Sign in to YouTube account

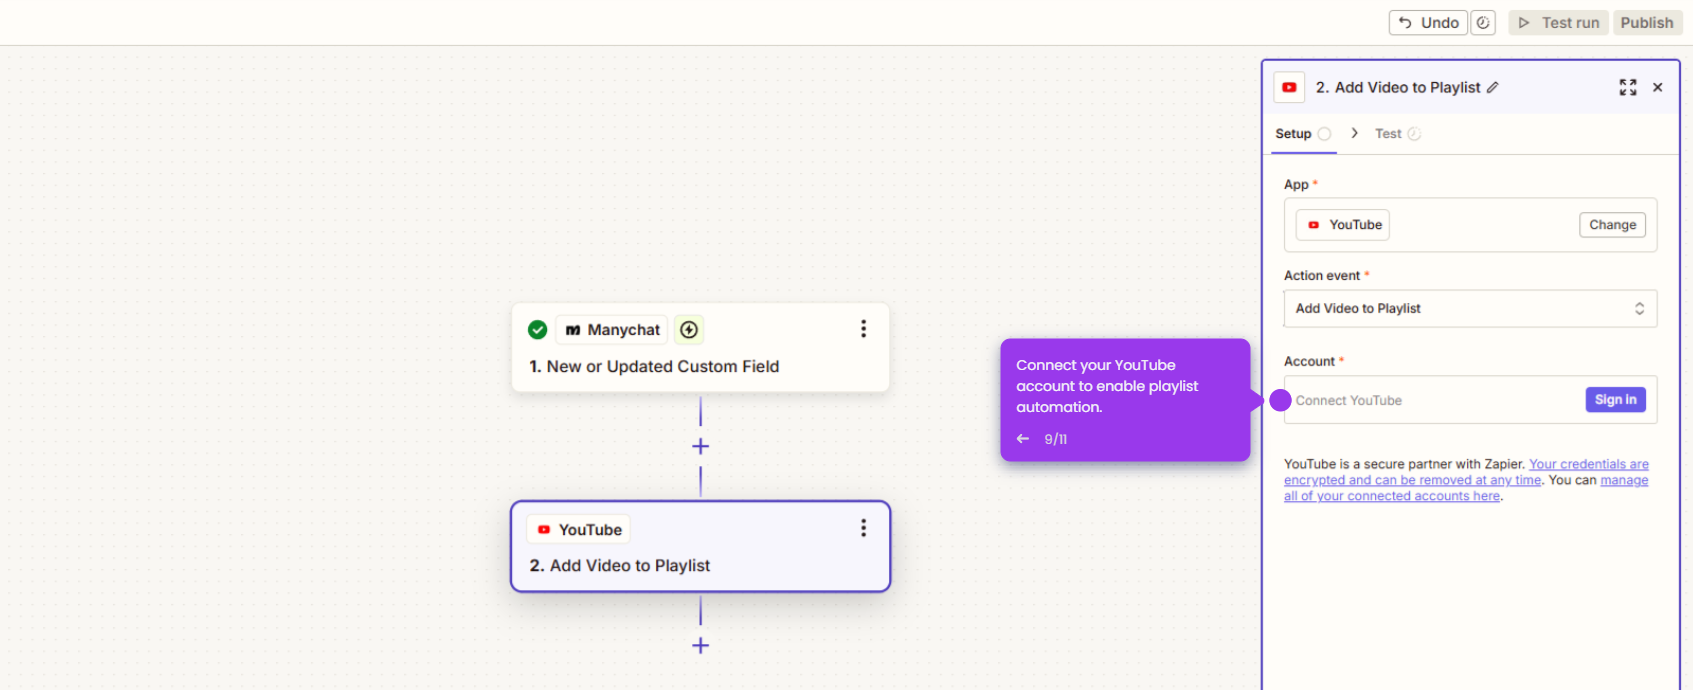coord(1615,400)
